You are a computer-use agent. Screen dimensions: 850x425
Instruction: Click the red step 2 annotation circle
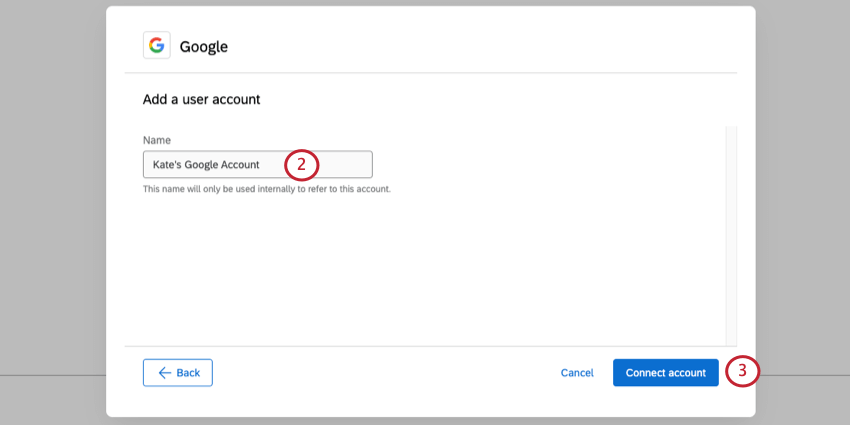(302, 164)
